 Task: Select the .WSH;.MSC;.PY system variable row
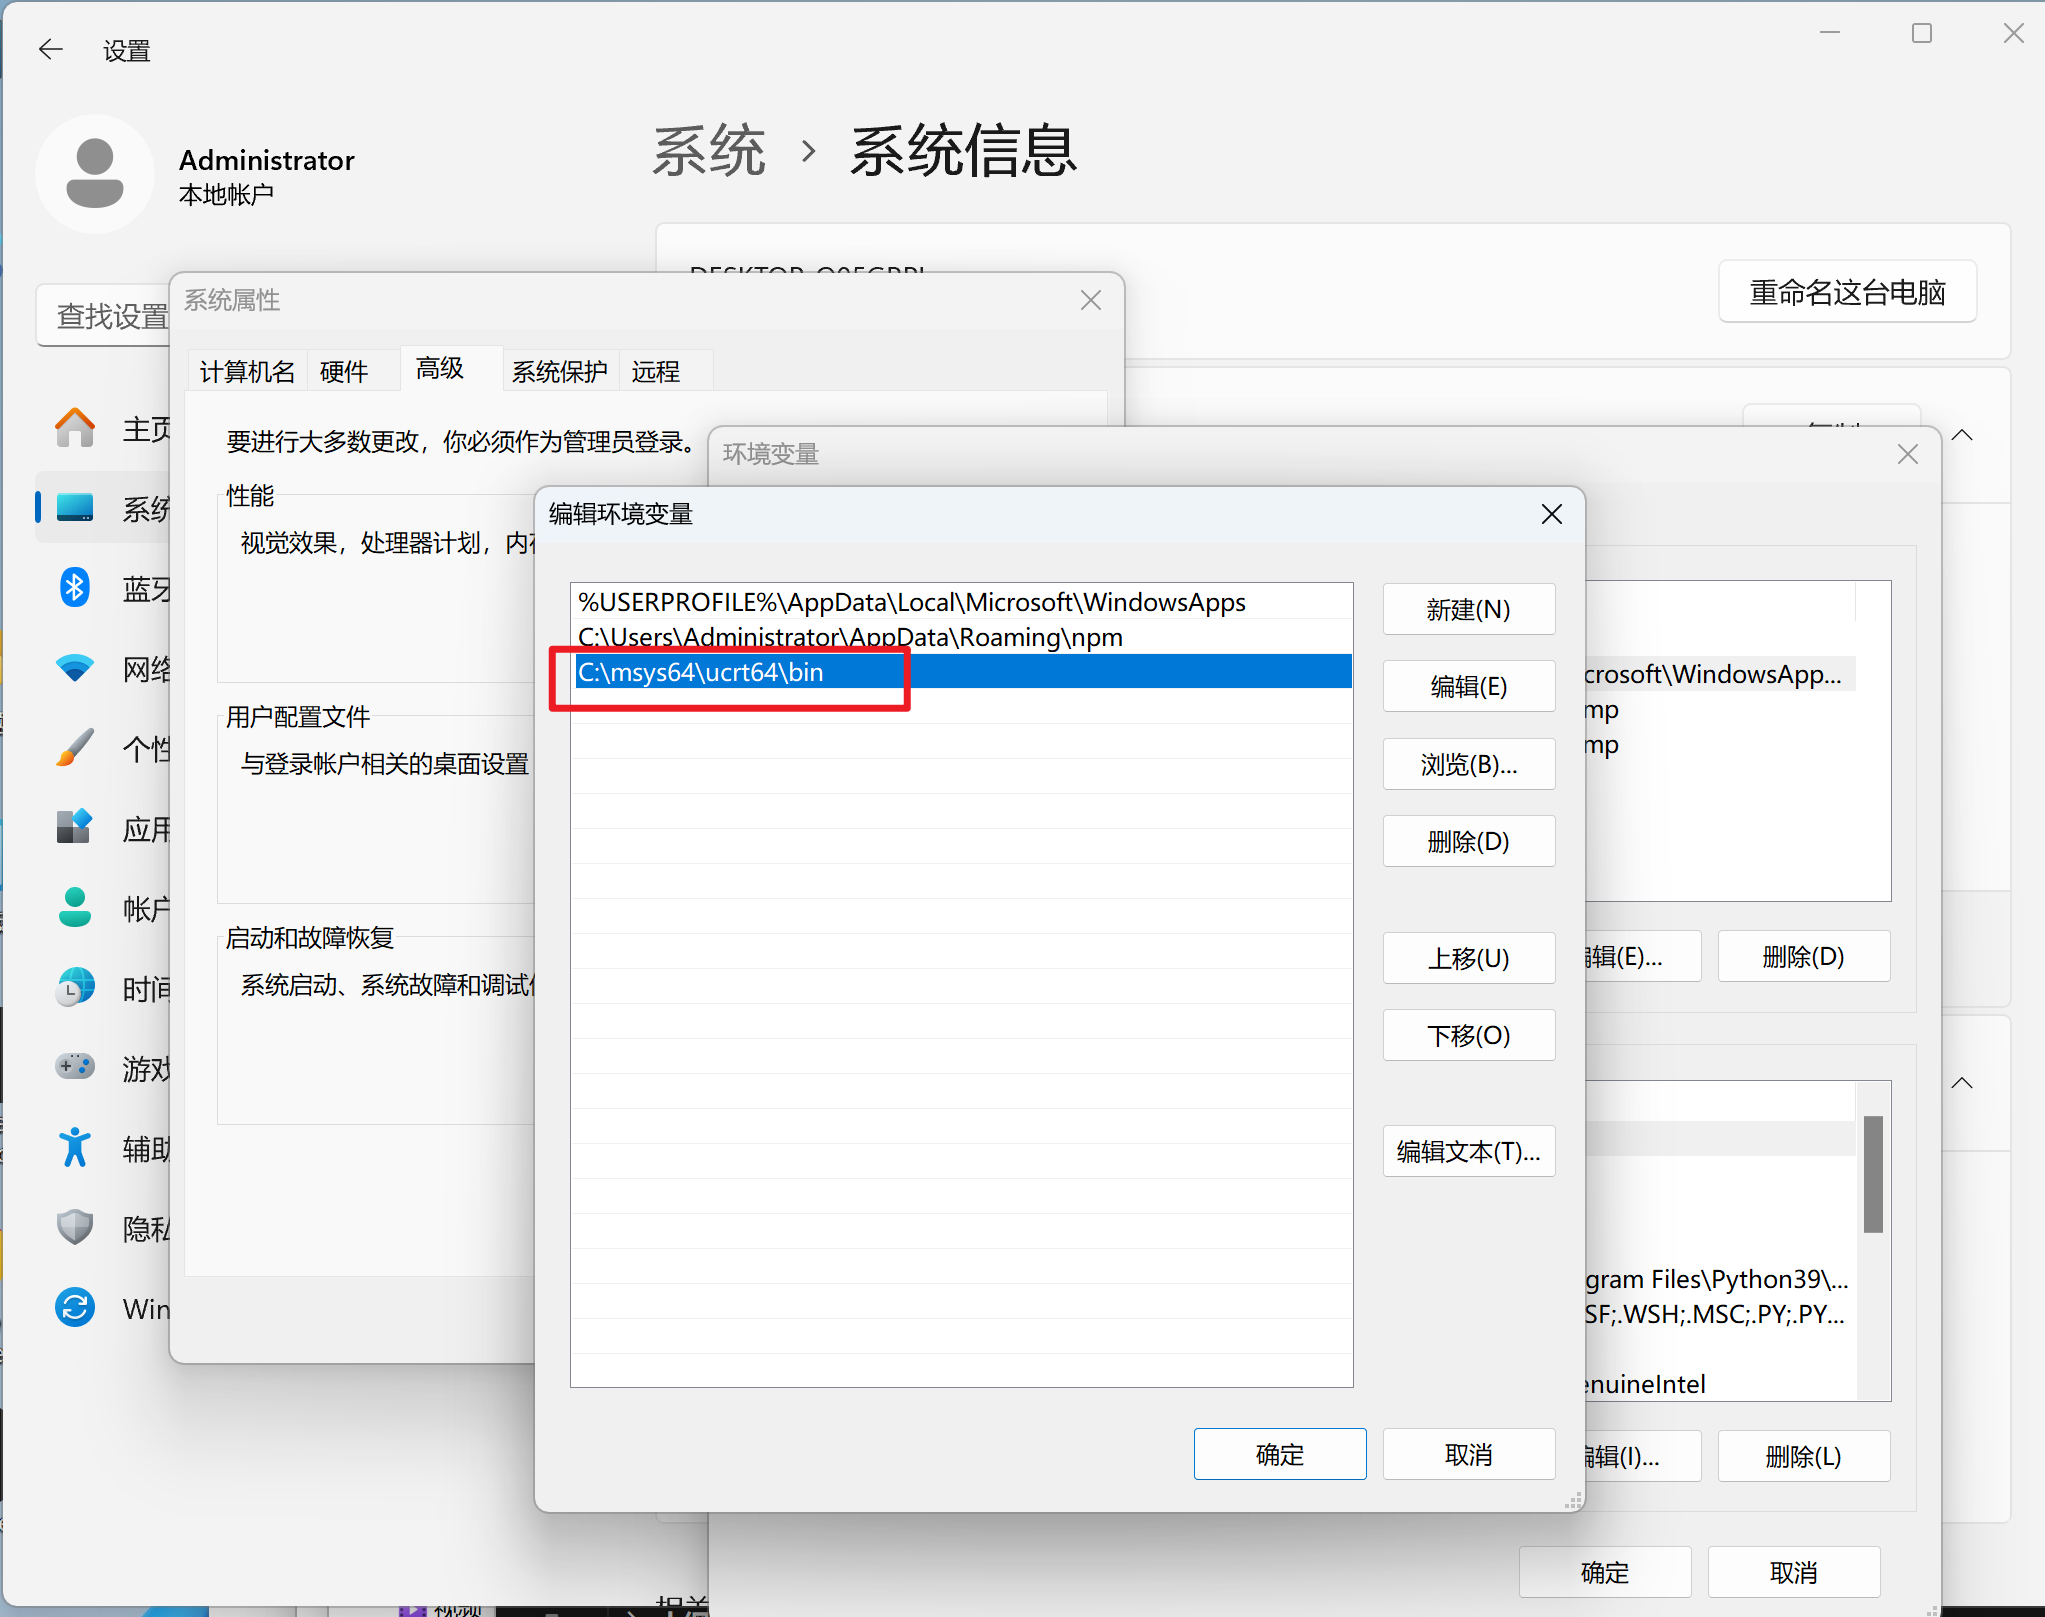[x=1720, y=1314]
